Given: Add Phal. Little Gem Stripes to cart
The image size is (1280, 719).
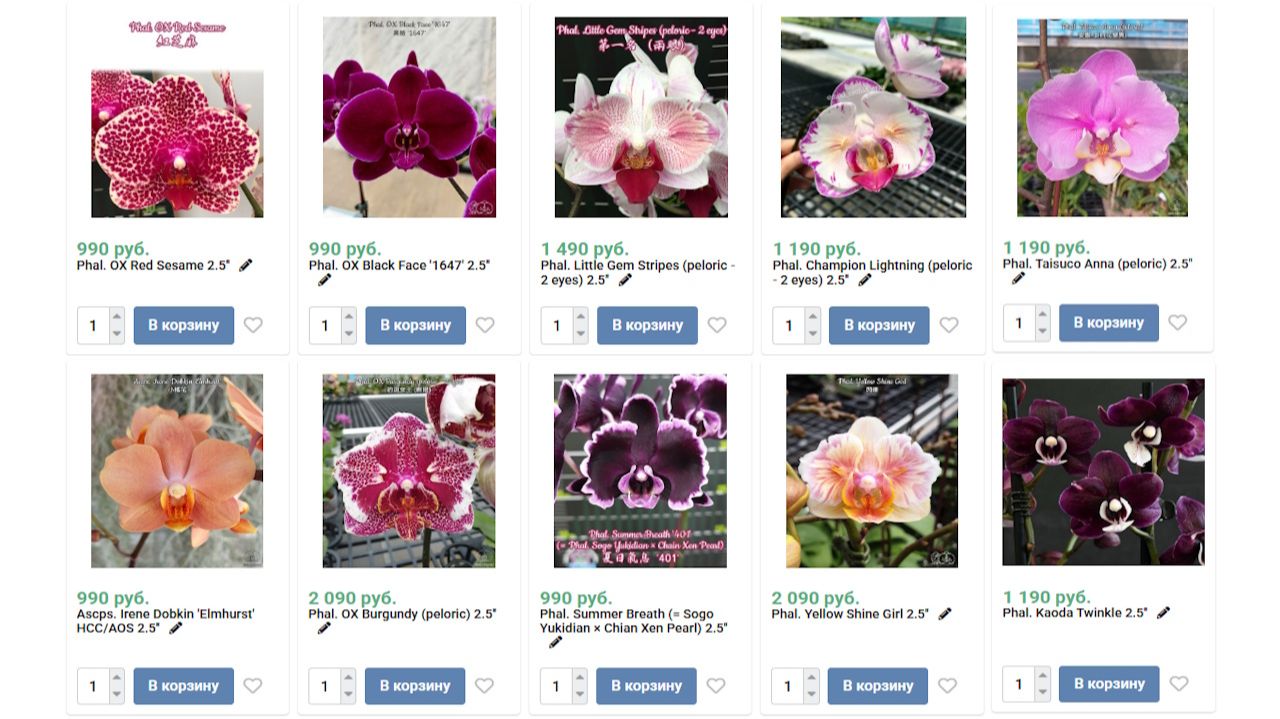Looking at the screenshot, I should 647,325.
